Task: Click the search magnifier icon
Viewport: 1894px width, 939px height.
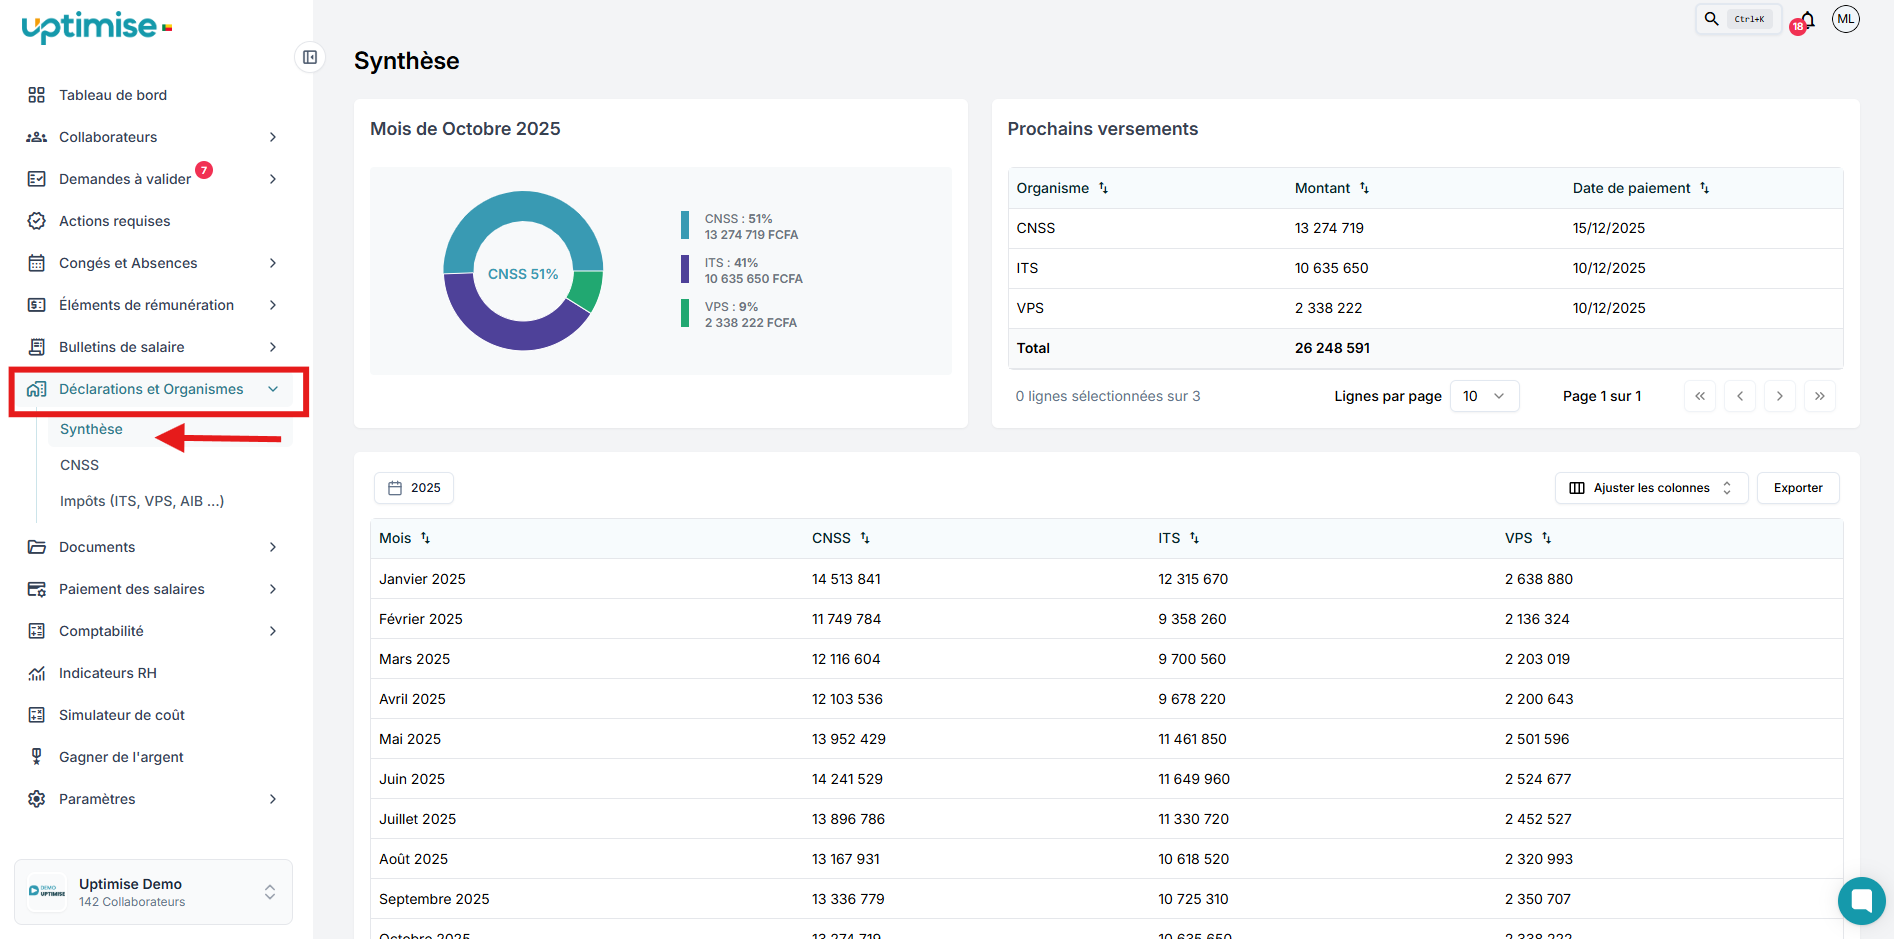Action: 1711,19
